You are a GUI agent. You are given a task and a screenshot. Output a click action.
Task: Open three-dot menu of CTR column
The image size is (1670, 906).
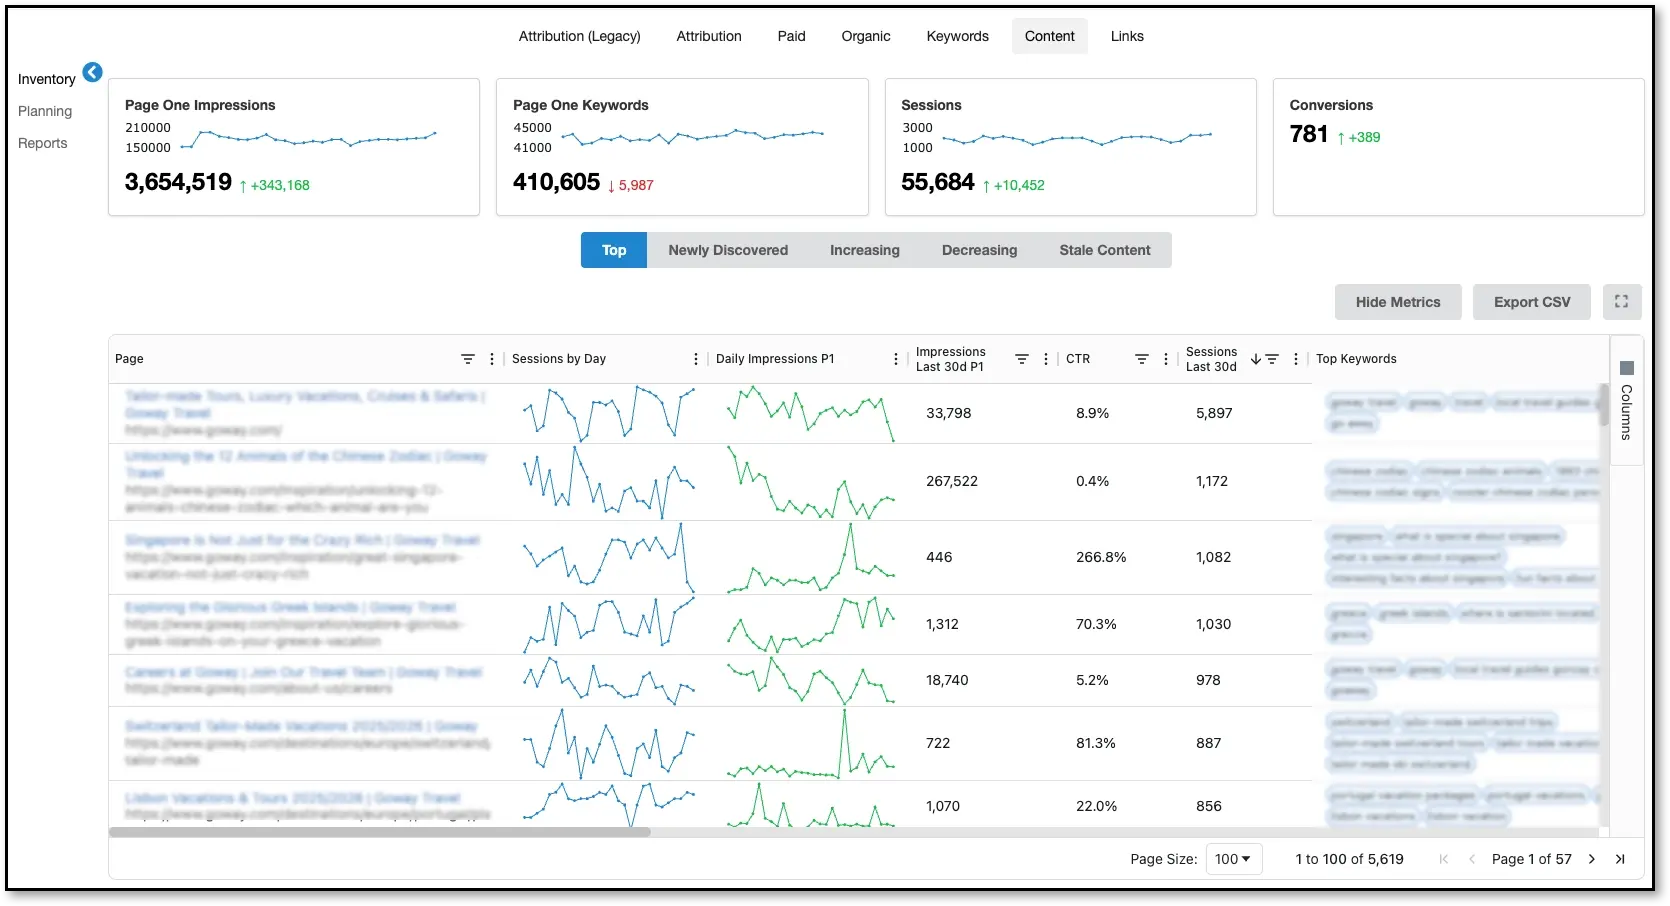click(x=1166, y=359)
